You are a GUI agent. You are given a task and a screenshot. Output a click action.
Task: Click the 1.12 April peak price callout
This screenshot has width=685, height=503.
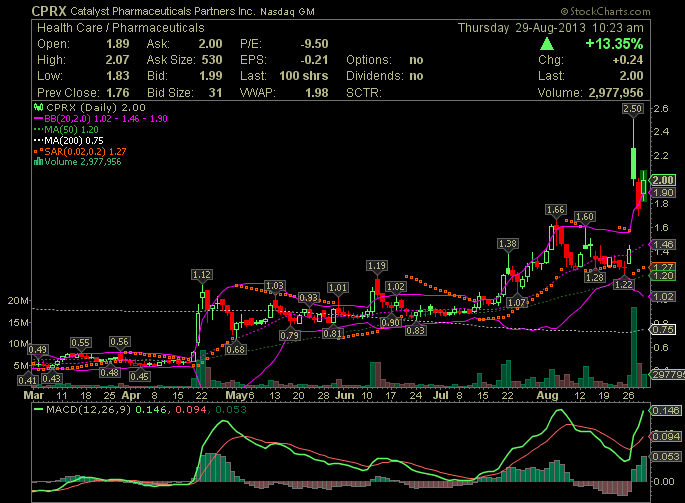click(x=203, y=274)
